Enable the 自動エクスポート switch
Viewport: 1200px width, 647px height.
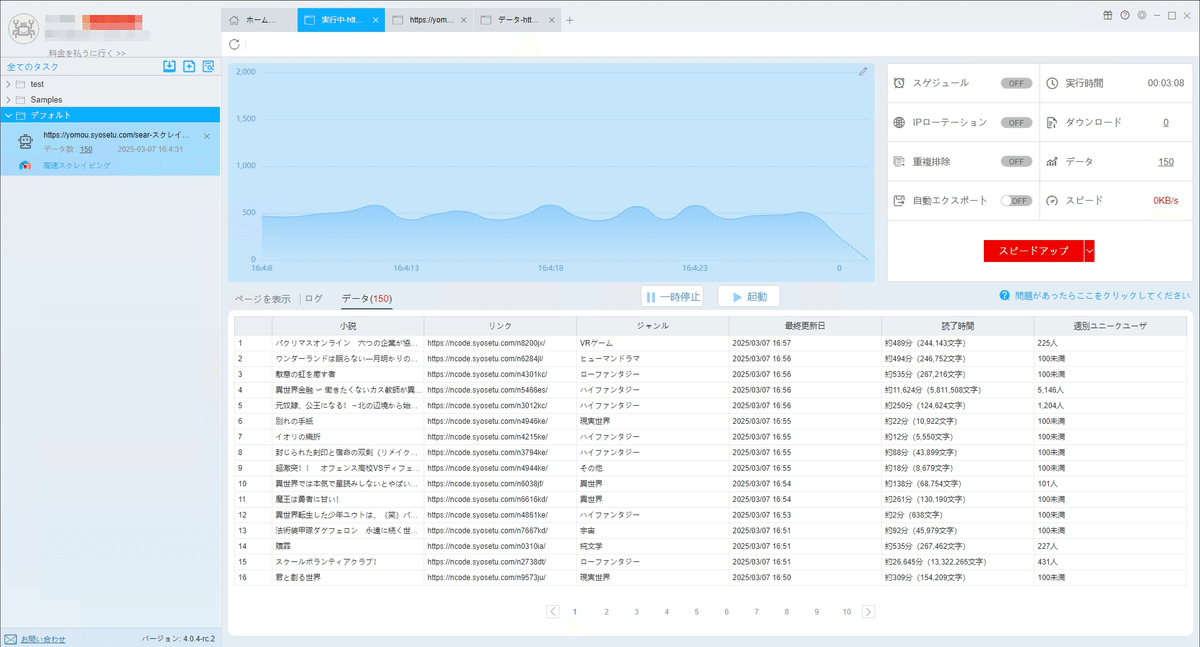point(1016,200)
